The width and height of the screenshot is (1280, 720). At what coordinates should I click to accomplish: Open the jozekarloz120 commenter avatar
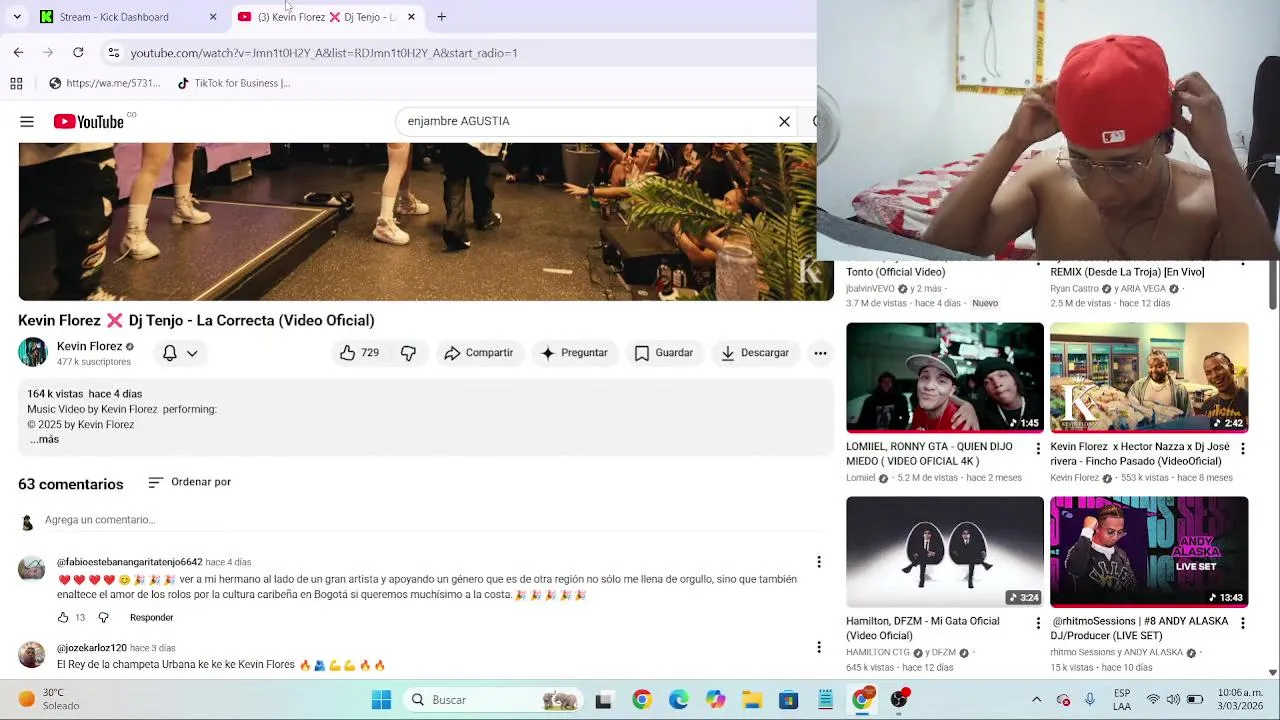(x=32, y=655)
